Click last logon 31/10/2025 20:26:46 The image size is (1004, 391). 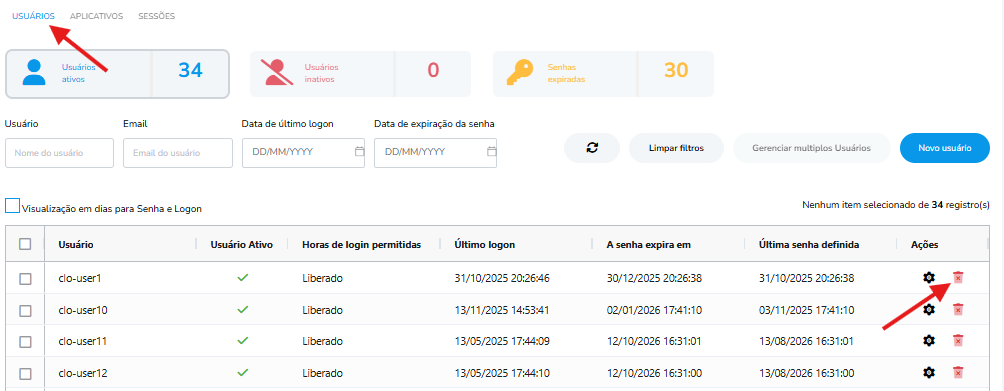(x=502, y=278)
